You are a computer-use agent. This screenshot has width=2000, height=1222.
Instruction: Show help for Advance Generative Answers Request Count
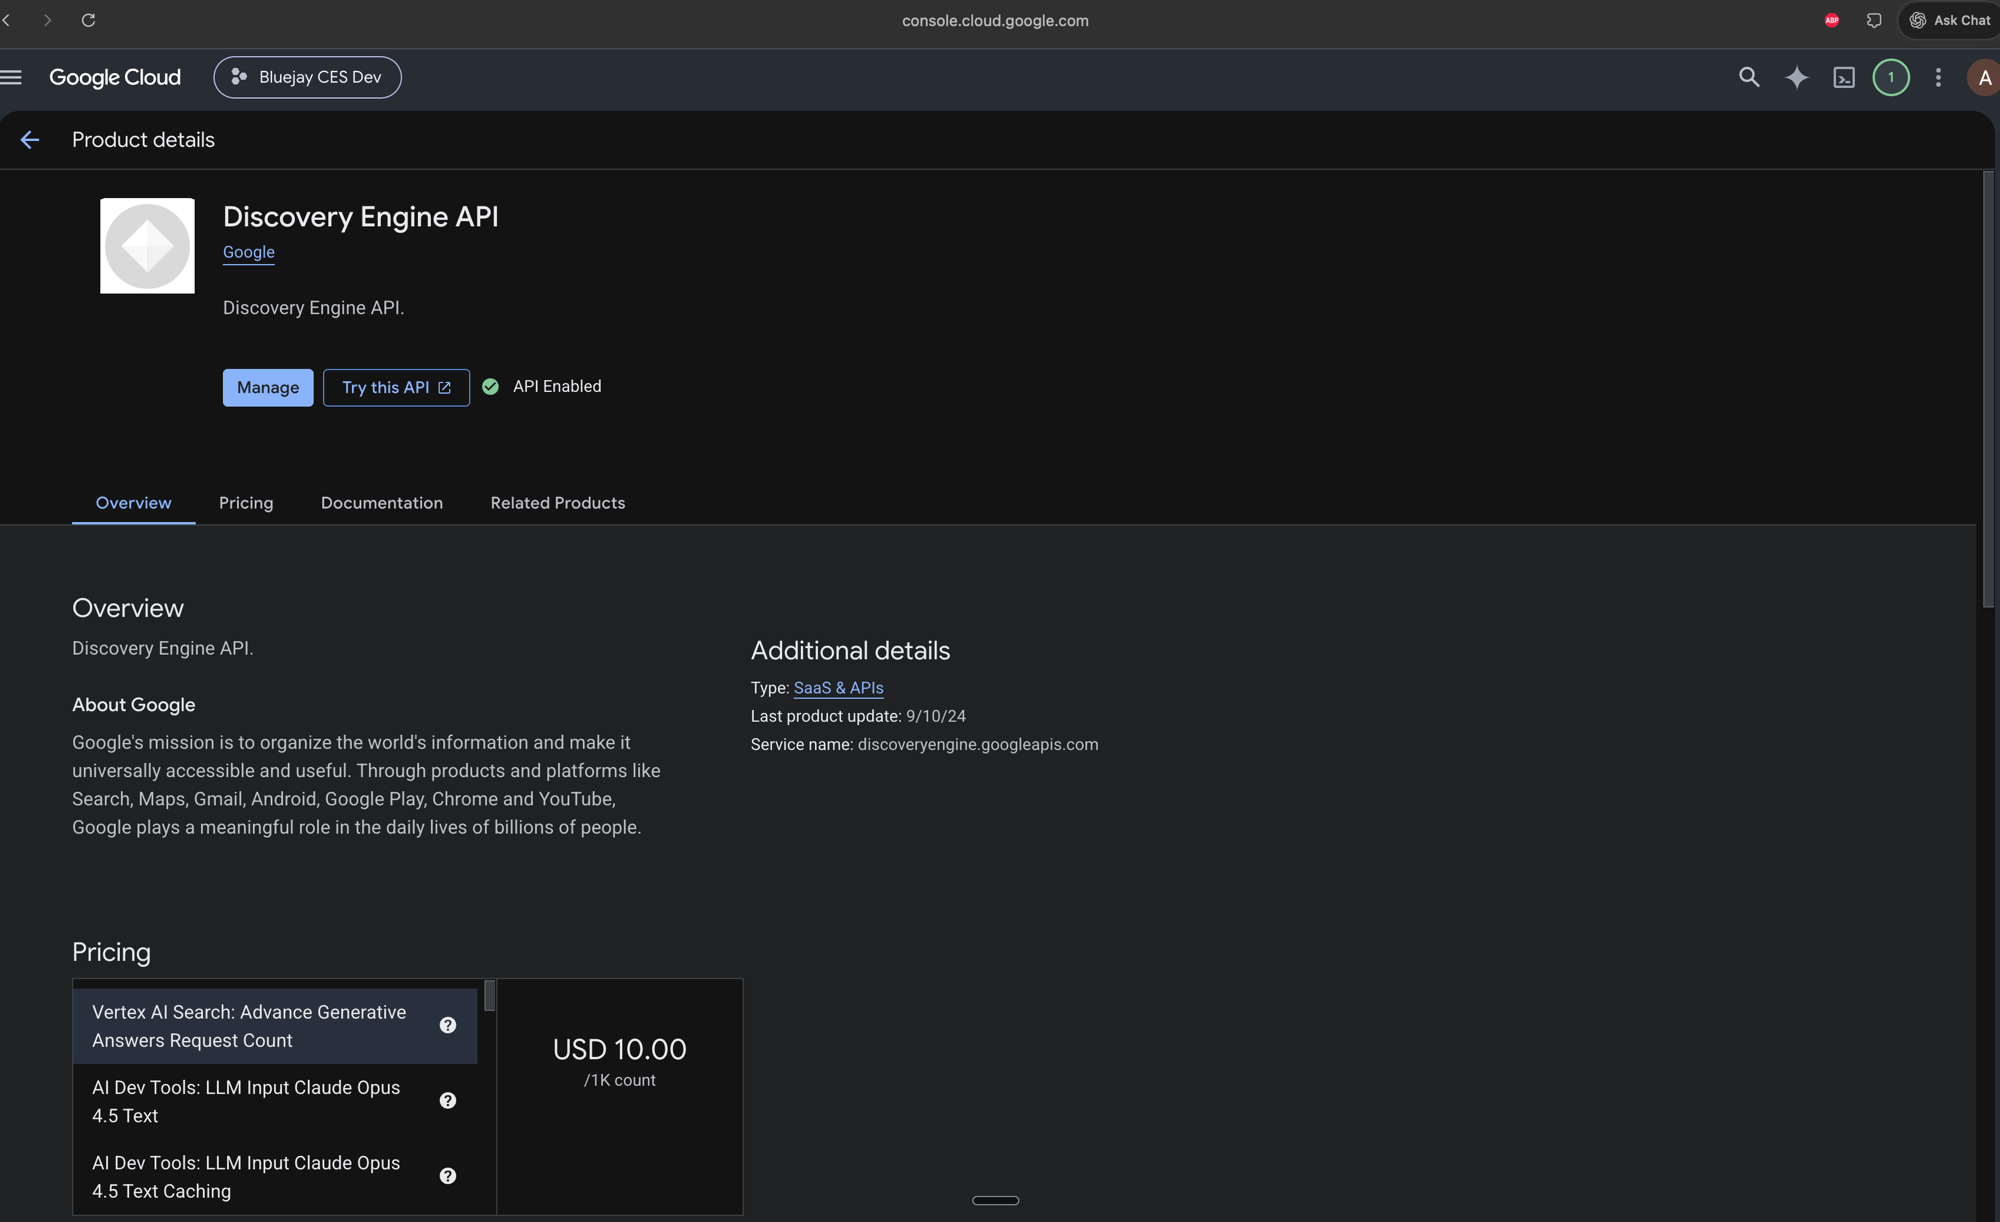tap(448, 1025)
